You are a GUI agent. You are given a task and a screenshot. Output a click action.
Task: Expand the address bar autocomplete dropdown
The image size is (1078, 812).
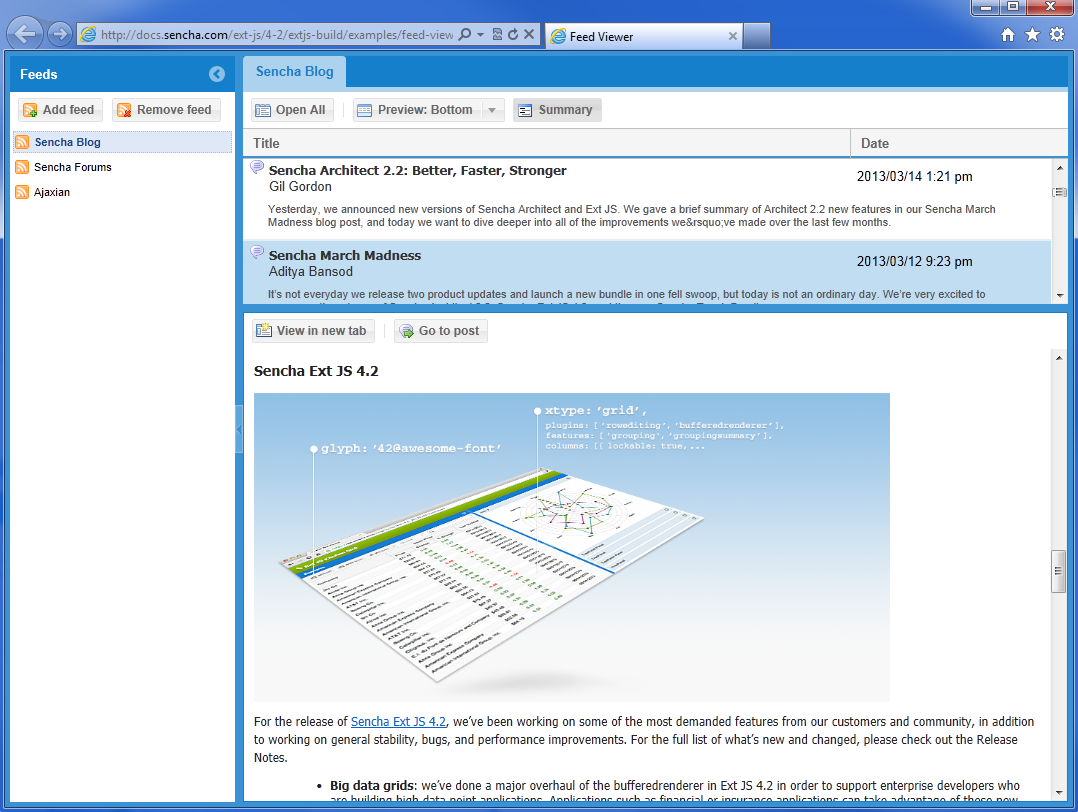(x=481, y=34)
